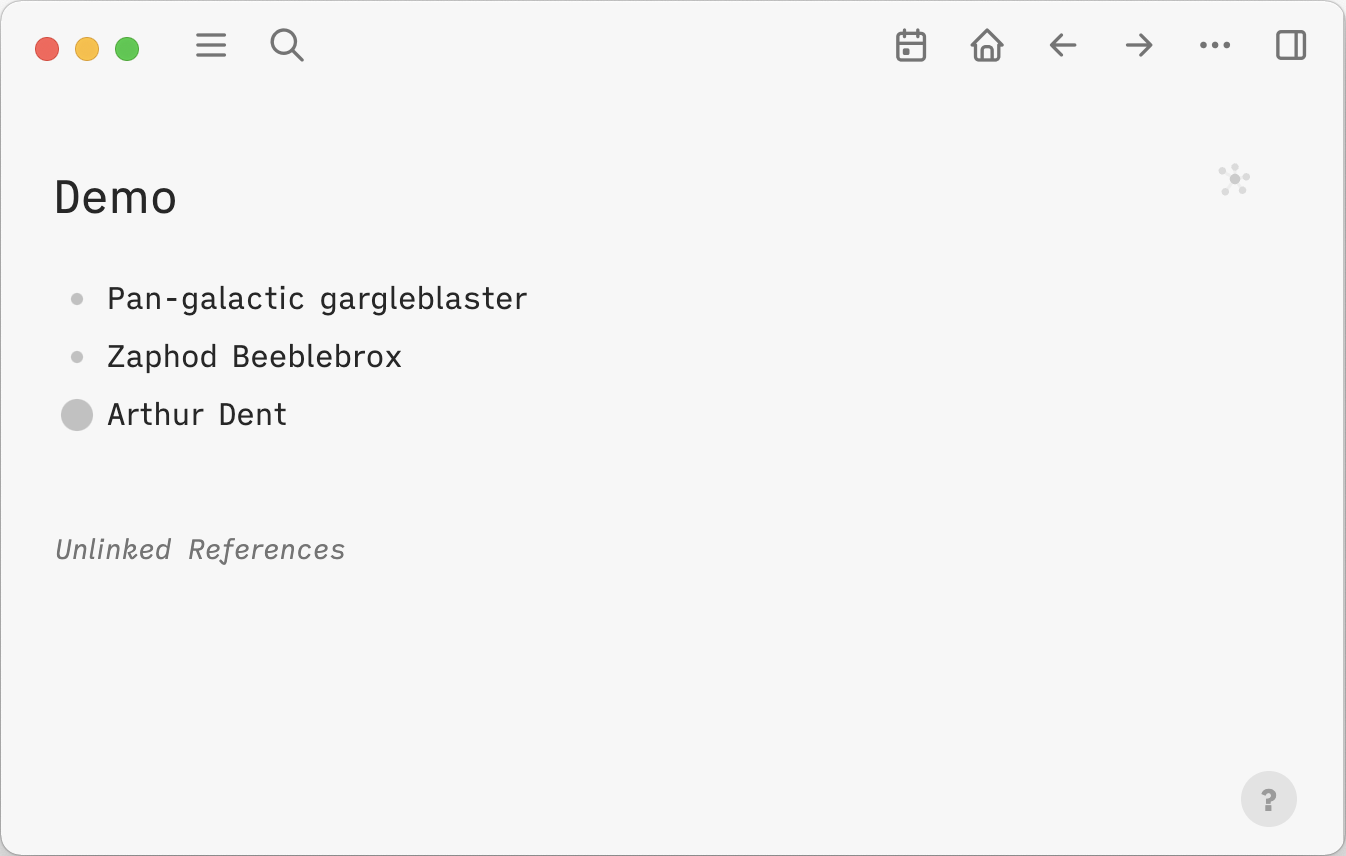
Task: Click the Pan-galactic gargleblaster text
Action: pyautogui.click(x=317, y=297)
